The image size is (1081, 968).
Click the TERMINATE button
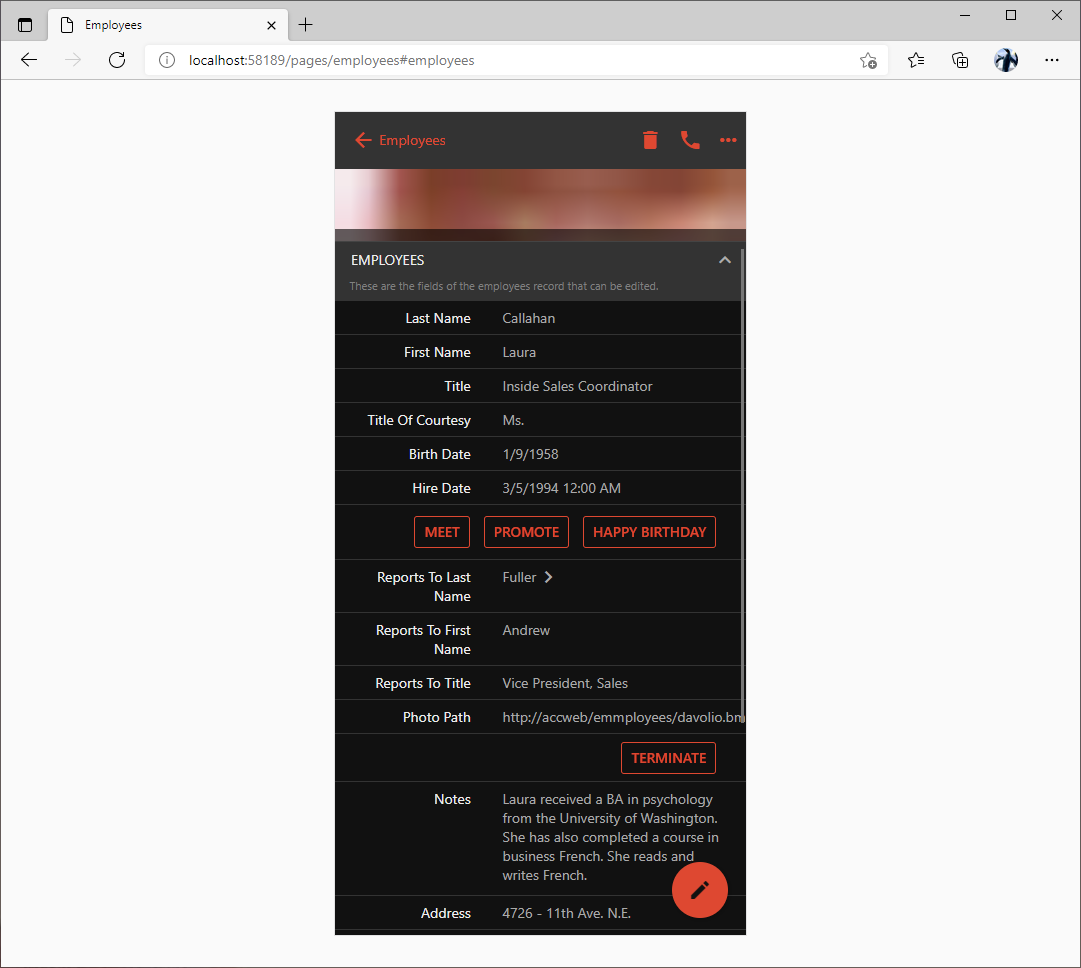tap(668, 758)
